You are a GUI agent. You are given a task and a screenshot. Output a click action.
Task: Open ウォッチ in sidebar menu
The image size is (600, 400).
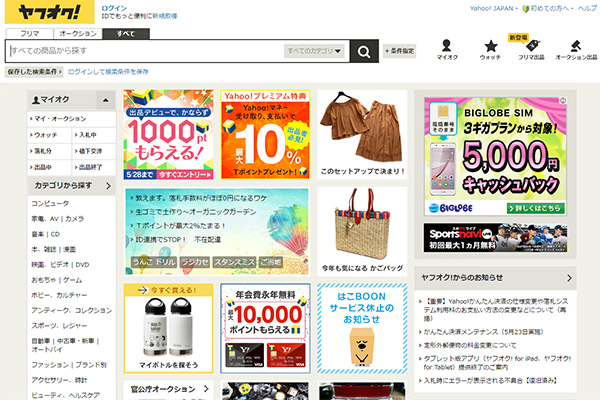(49, 135)
